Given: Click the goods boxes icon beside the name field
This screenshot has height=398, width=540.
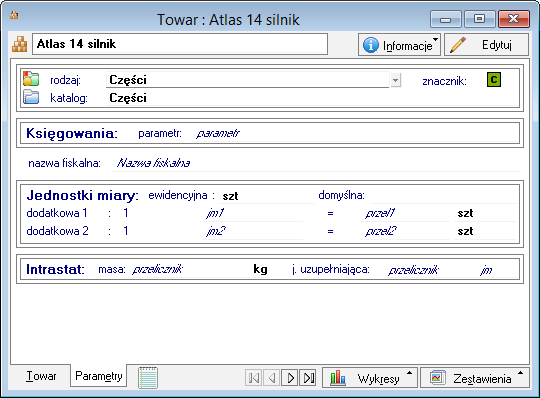Looking at the screenshot, I should [19, 44].
